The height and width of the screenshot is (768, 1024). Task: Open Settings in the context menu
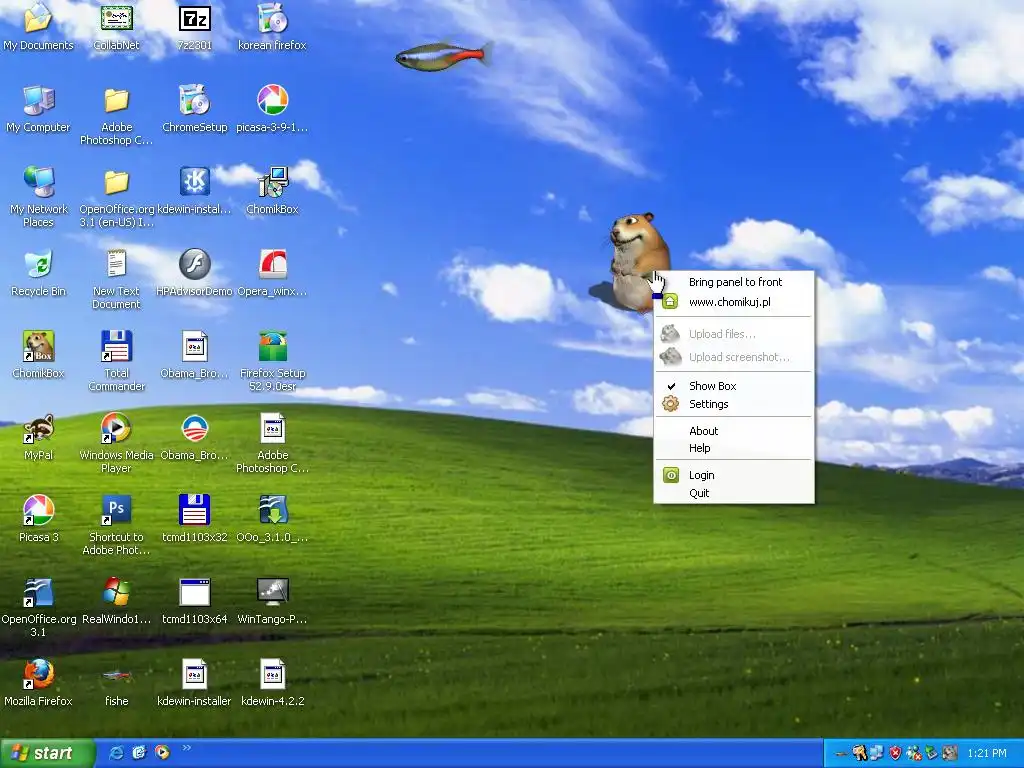pos(733,404)
